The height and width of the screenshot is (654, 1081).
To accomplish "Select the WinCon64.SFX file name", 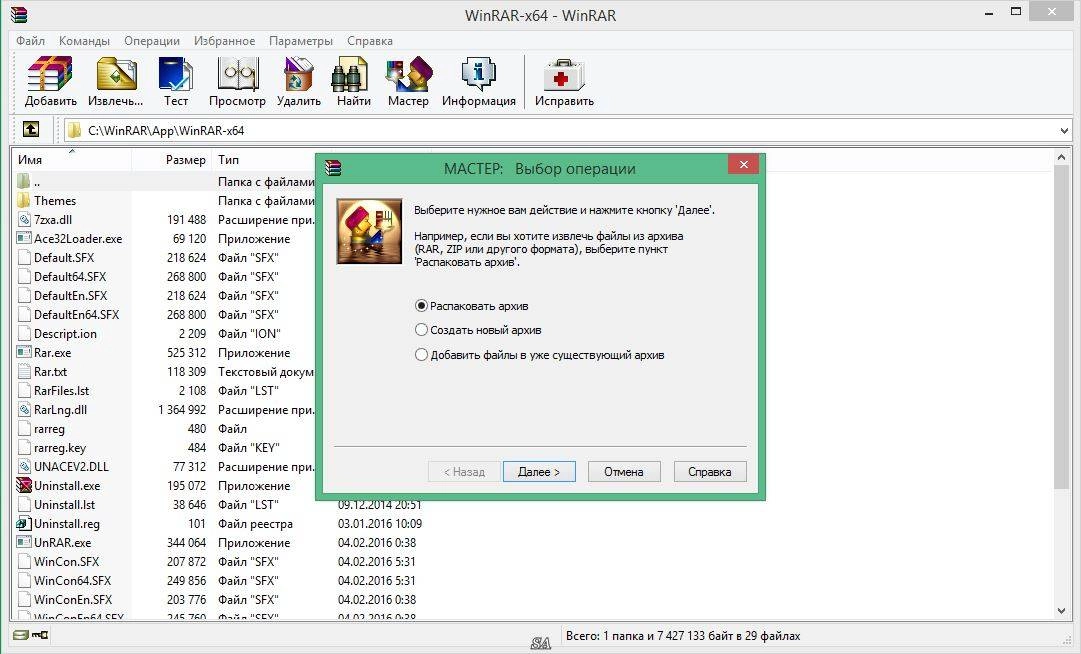I will (72, 580).
